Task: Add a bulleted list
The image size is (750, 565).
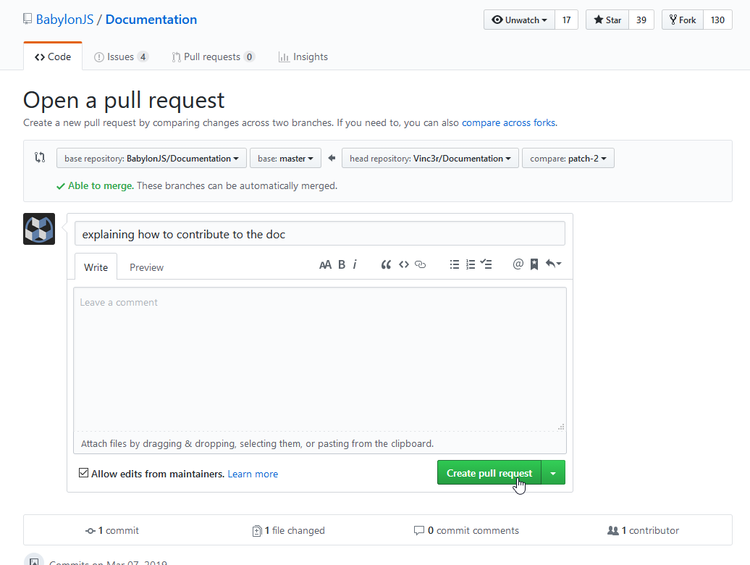Action: pos(454,265)
